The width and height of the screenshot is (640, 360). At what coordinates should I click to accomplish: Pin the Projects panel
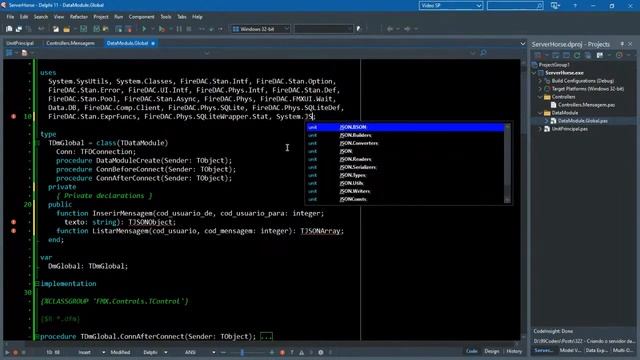coord(622,44)
